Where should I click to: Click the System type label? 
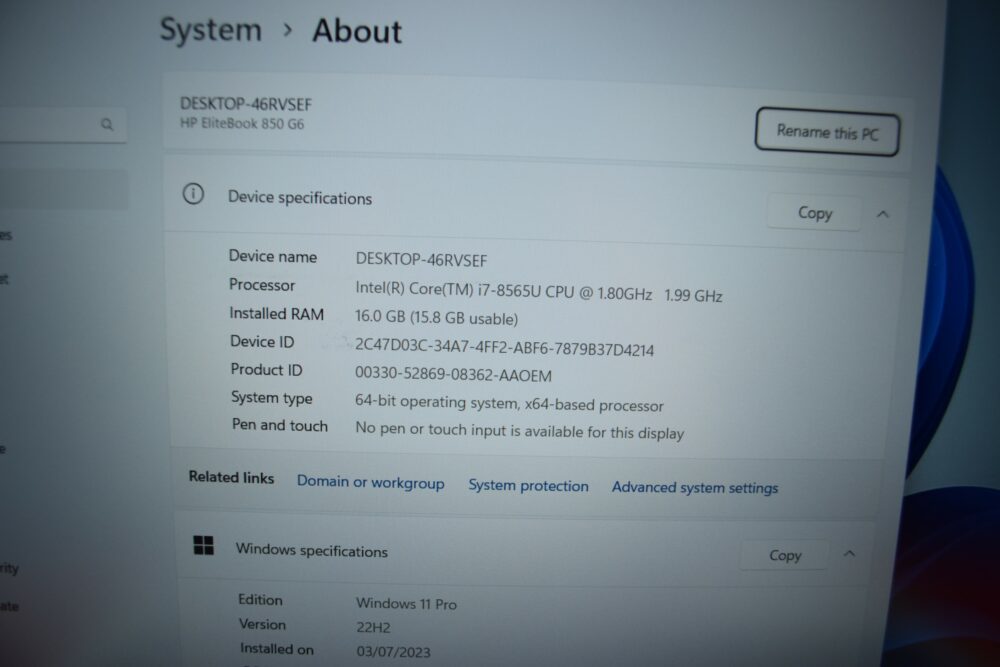tap(271, 397)
